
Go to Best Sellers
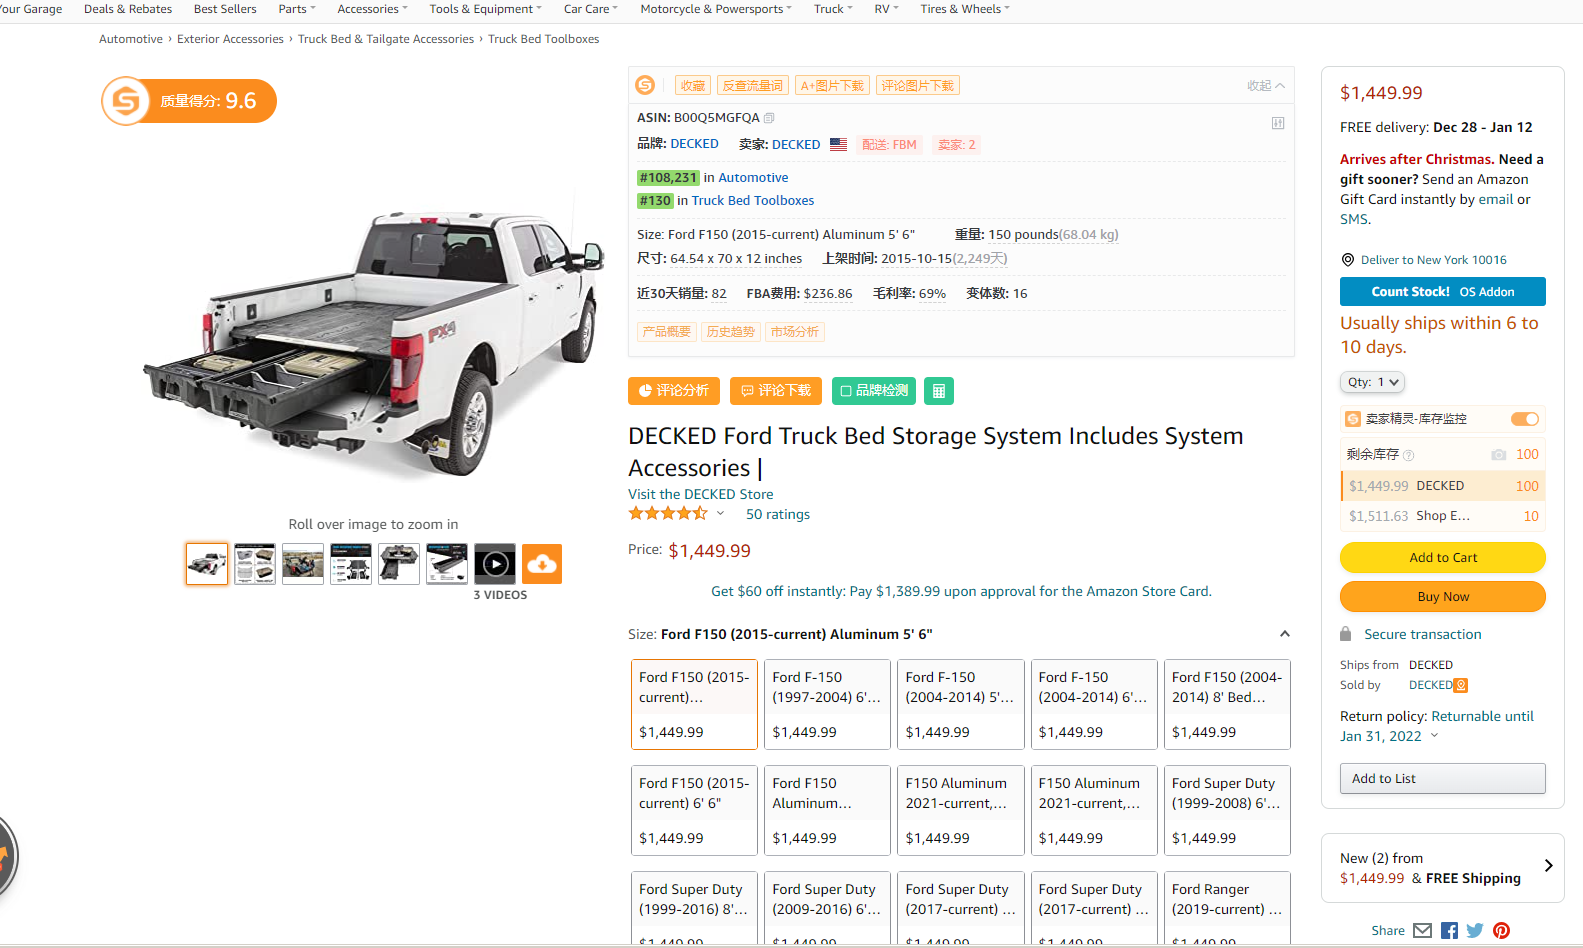225,9
